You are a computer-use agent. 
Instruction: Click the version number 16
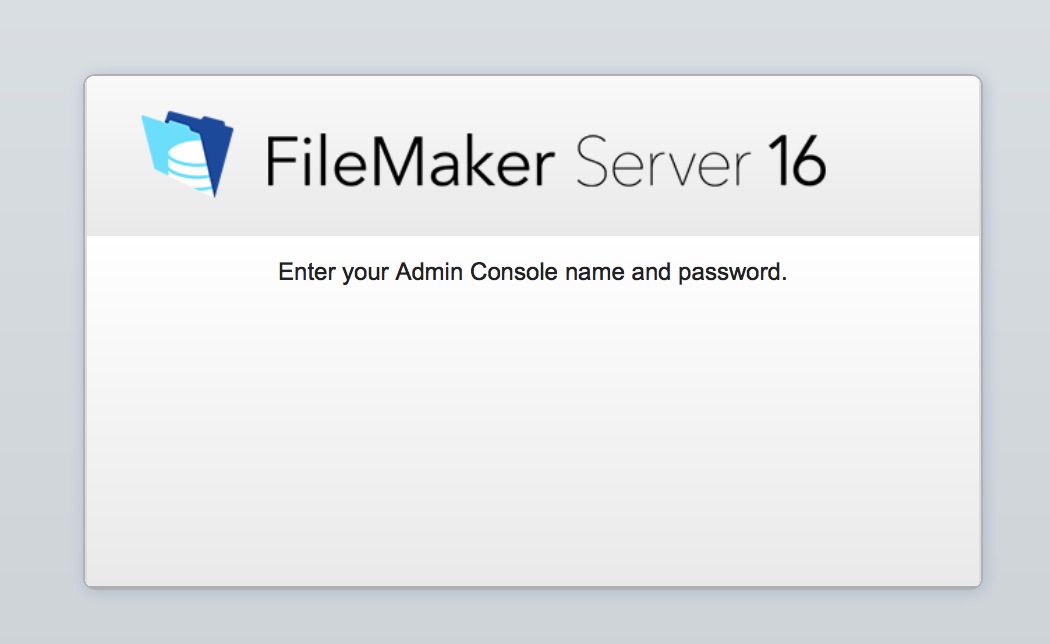[x=796, y=160]
